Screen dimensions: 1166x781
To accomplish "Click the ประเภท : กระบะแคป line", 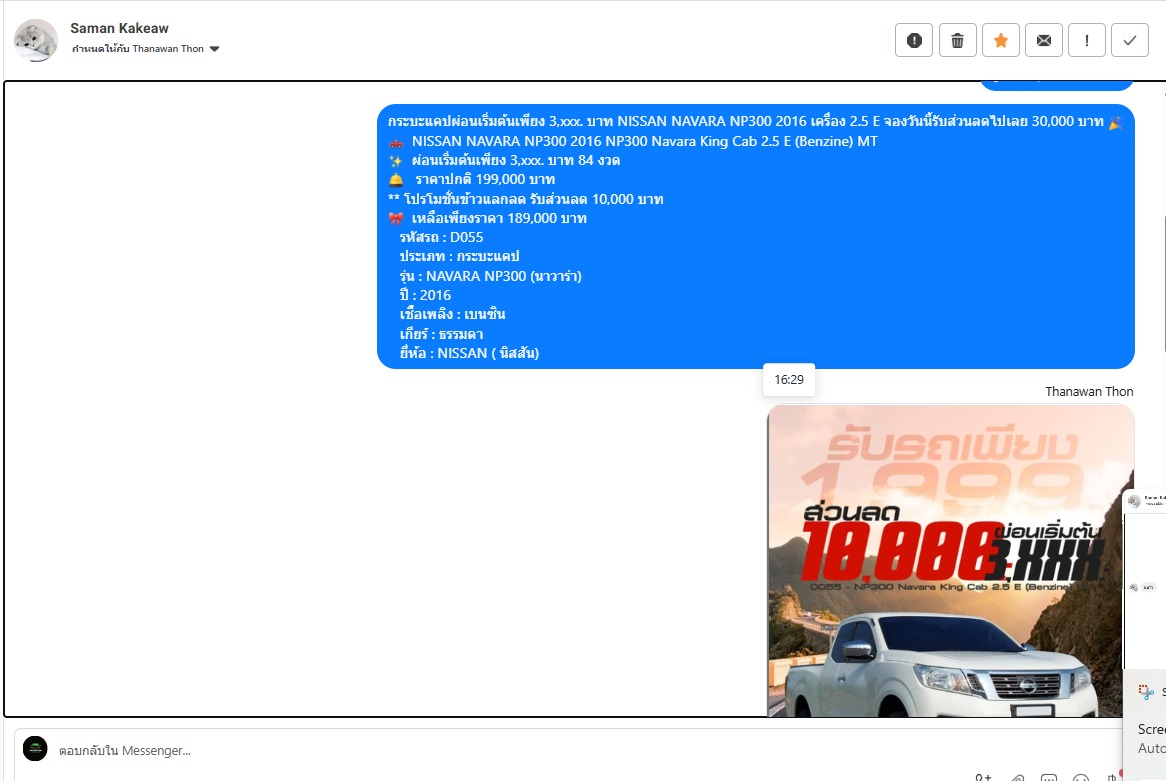I will click(459, 257).
